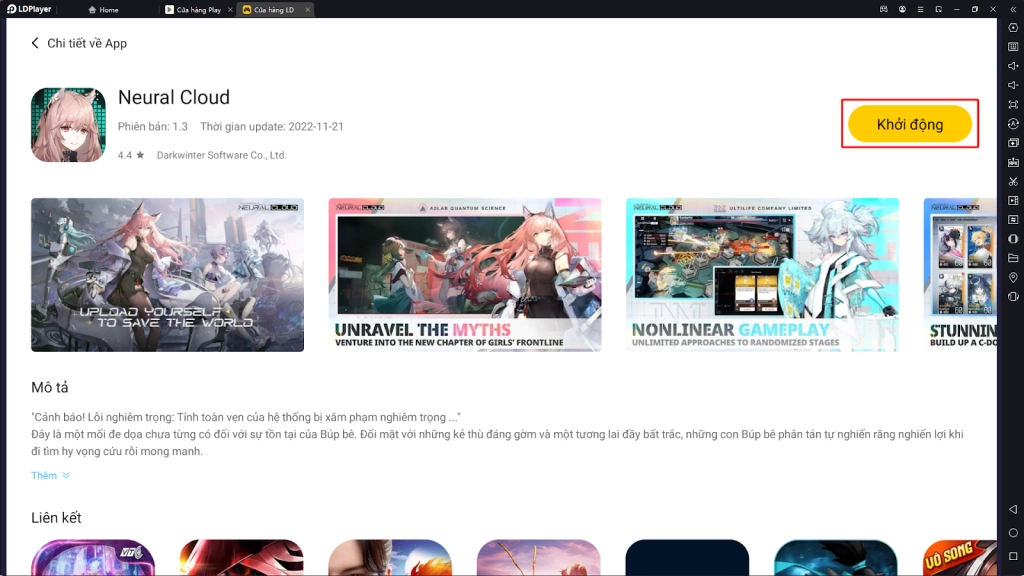Screen dimensions: 1024x576
Task: Enter small window mode from the title bar
Action: pos(940,8)
